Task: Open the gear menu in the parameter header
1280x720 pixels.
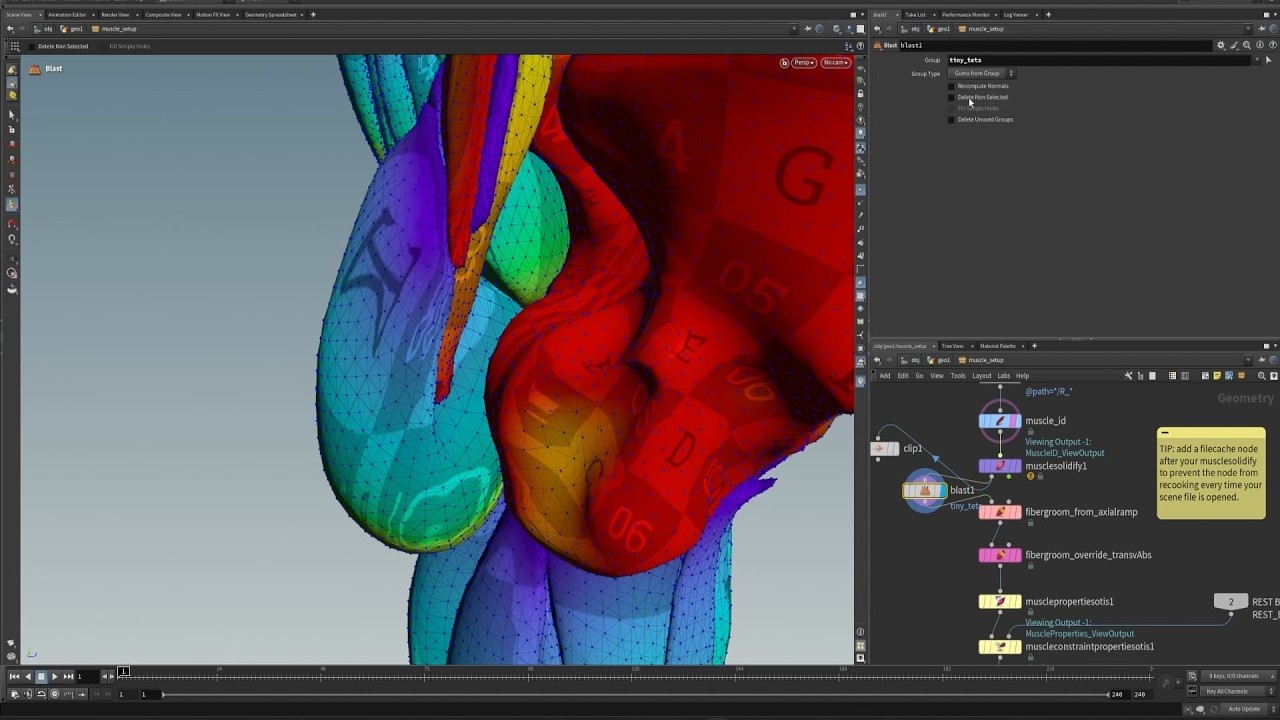Action: click(1220, 45)
